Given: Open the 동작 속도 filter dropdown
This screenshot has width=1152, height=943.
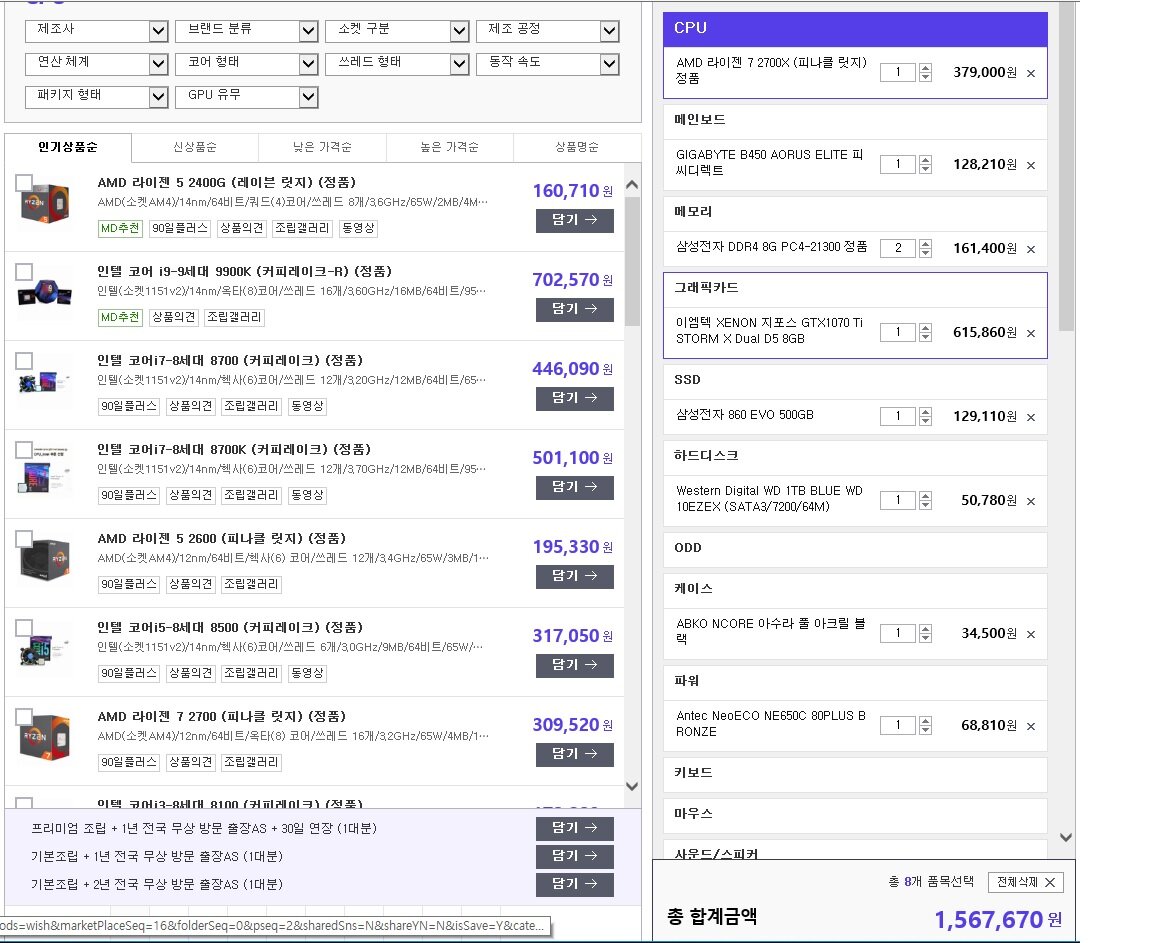Looking at the screenshot, I should [x=547, y=64].
